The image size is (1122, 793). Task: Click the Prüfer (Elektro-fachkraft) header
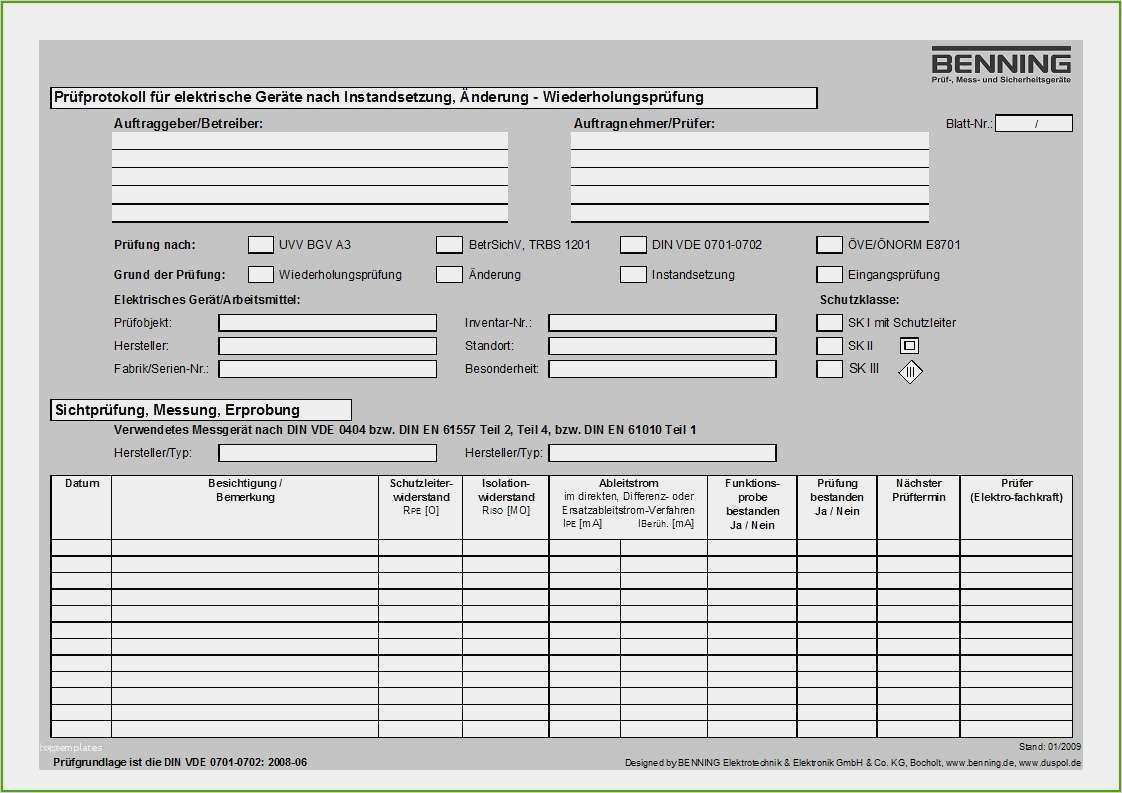1016,507
